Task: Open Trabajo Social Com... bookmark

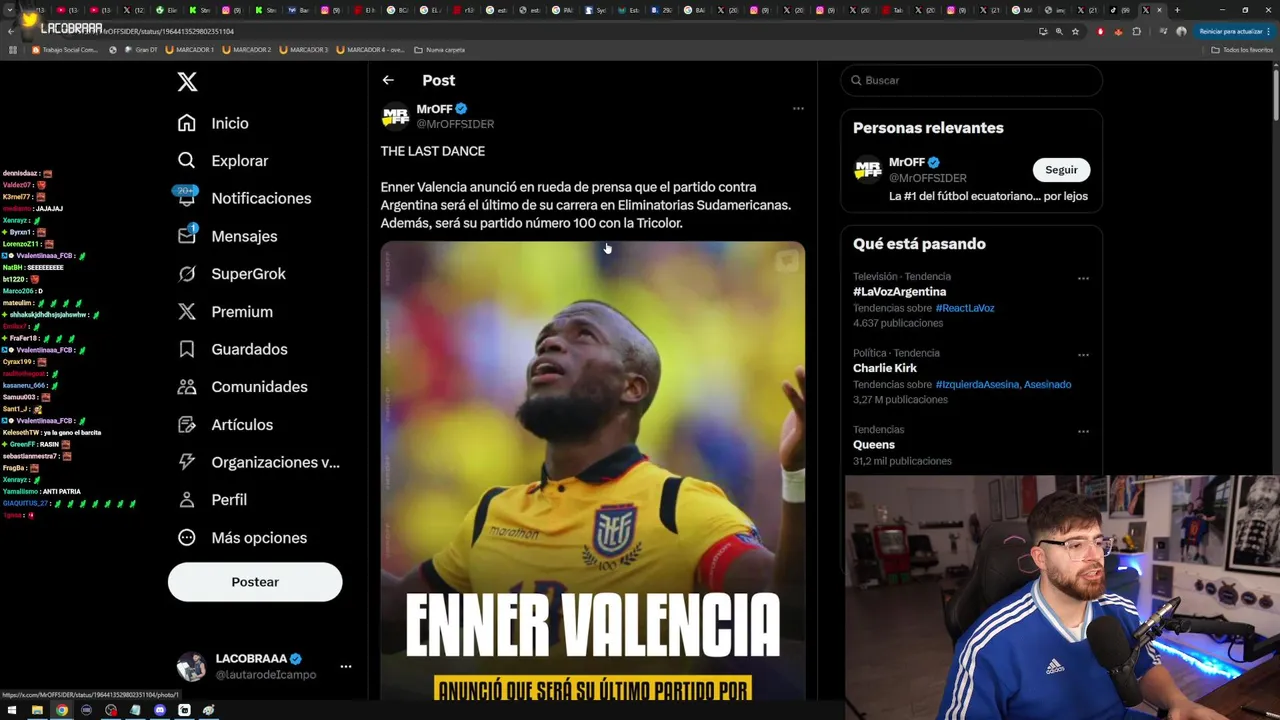Action: click(66, 49)
